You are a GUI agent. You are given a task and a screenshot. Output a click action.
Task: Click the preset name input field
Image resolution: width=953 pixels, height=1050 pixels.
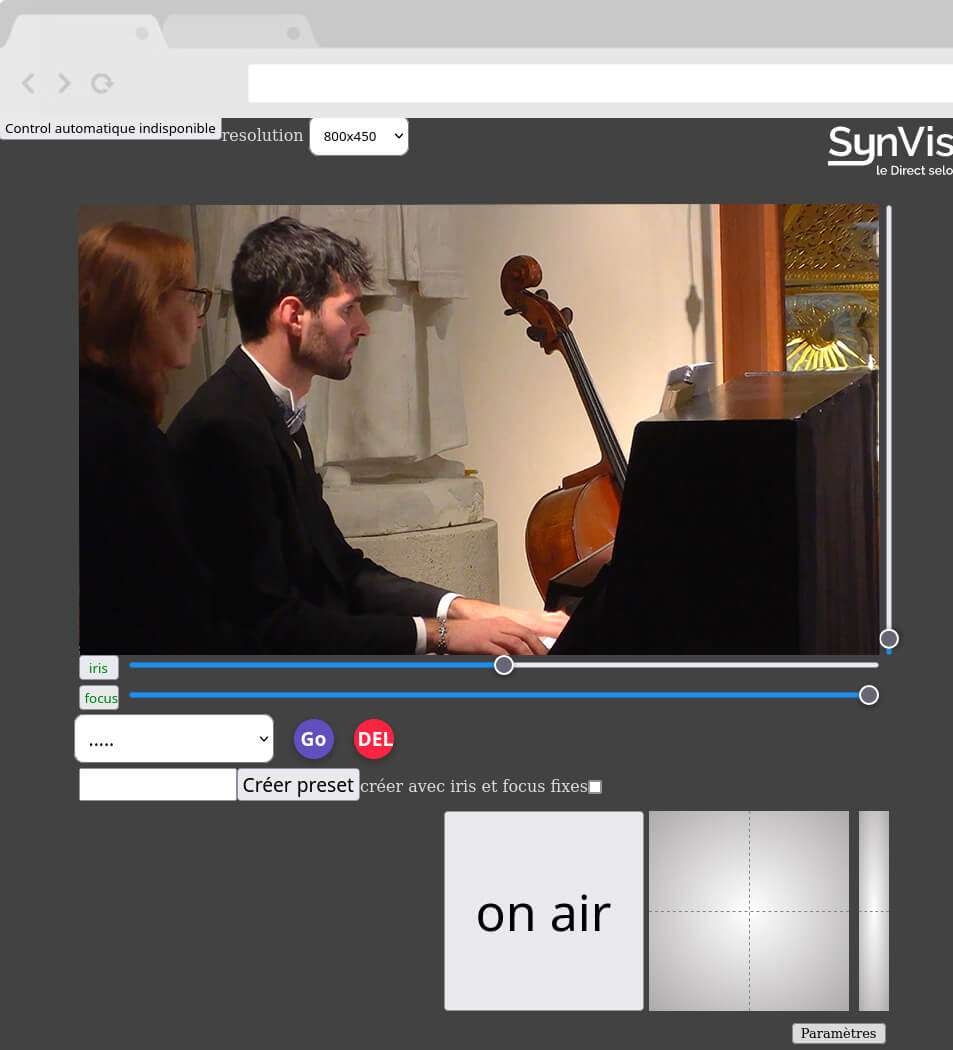(x=157, y=784)
